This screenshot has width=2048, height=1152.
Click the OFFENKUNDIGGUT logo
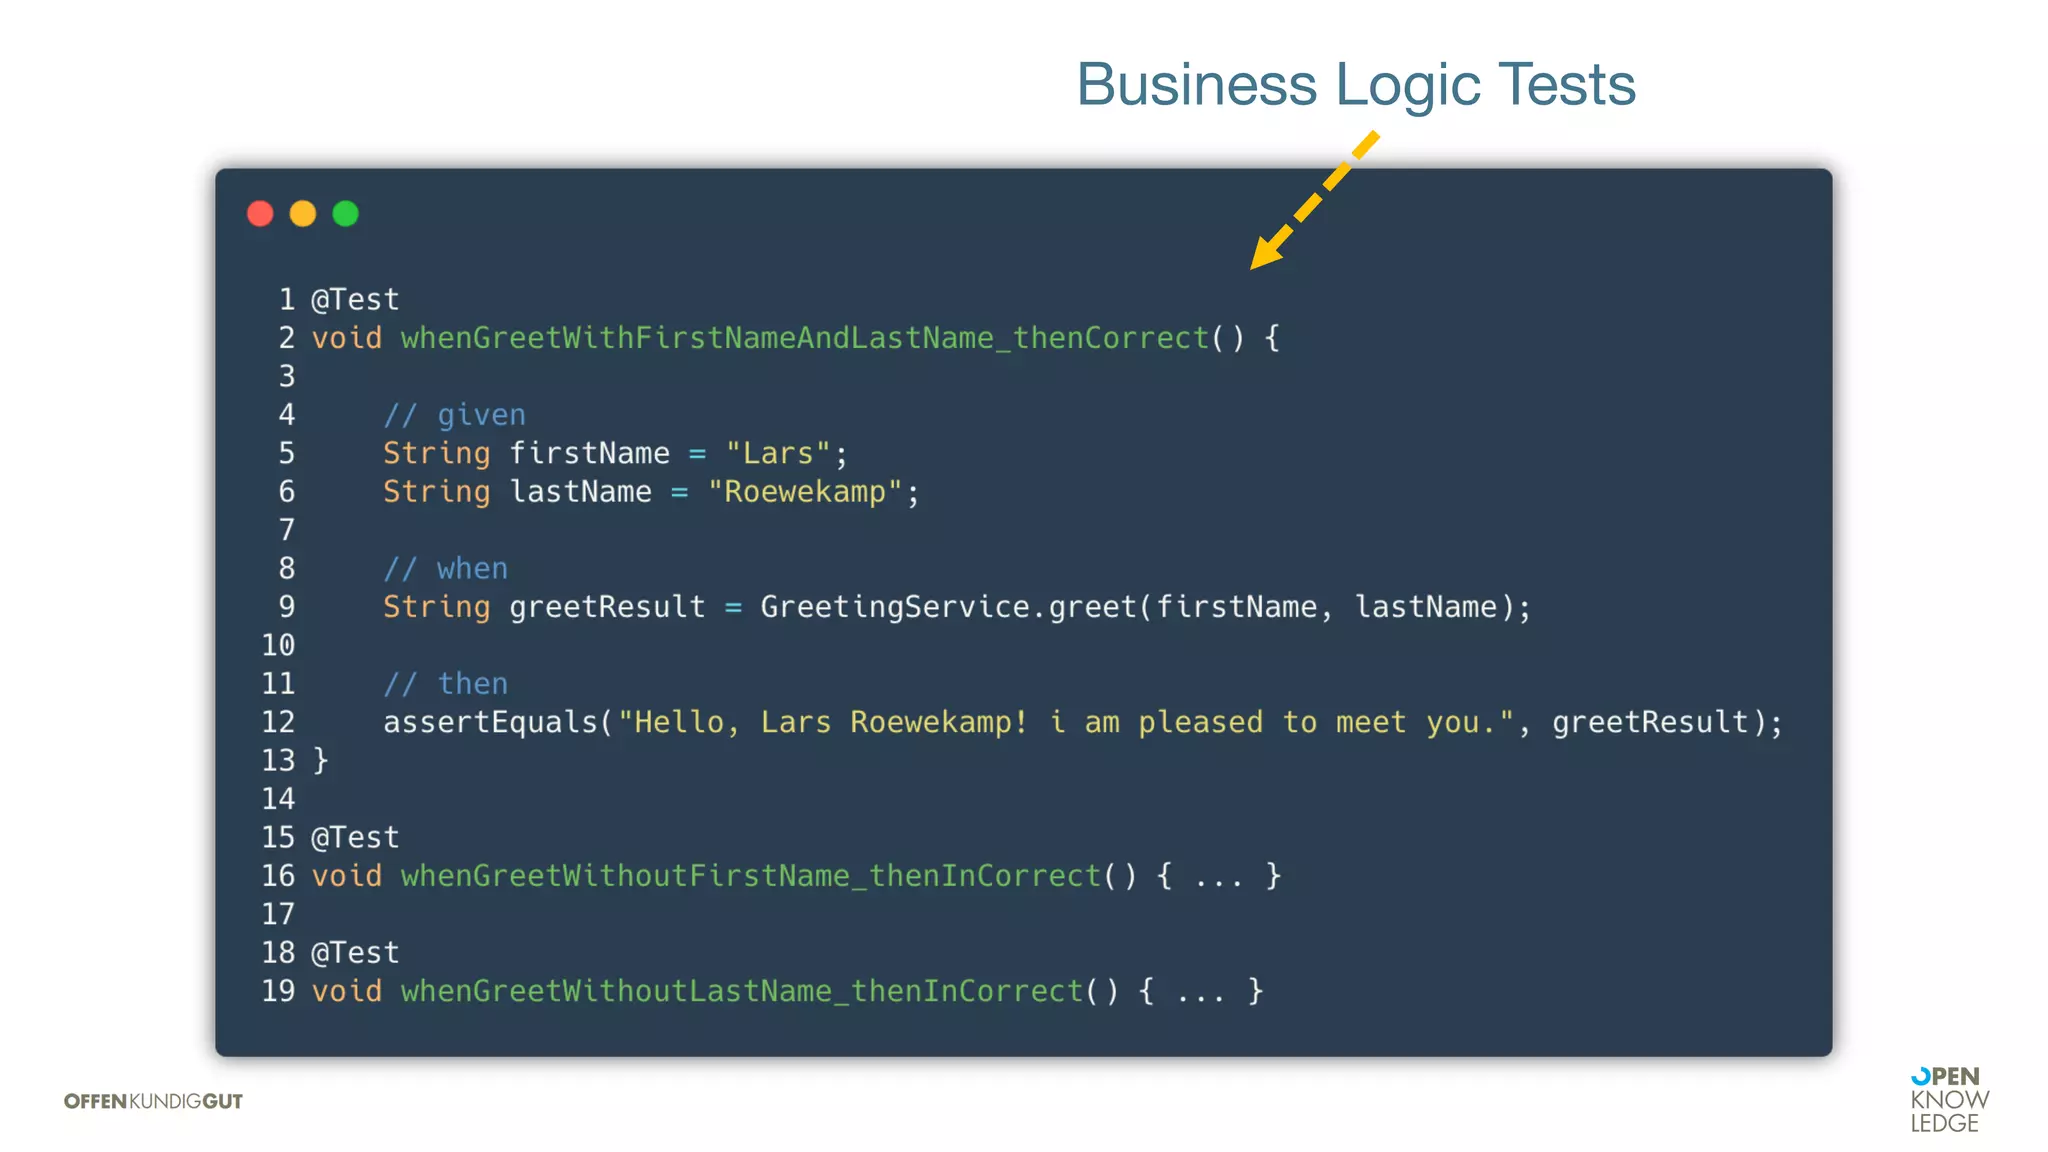click(x=153, y=1101)
